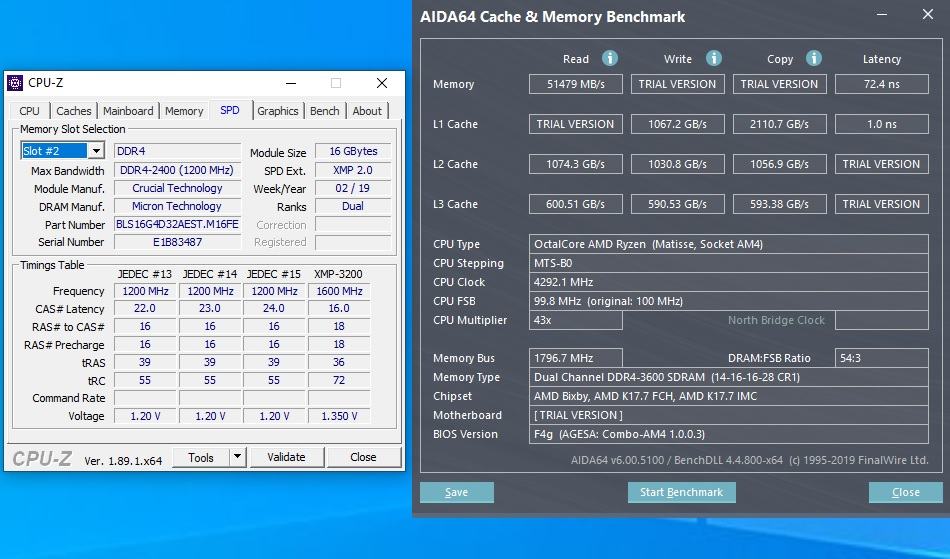This screenshot has width=950, height=559.
Task: Click the Max Bandwidth DDR4-2400 field
Action: pyautogui.click(x=177, y=170)
